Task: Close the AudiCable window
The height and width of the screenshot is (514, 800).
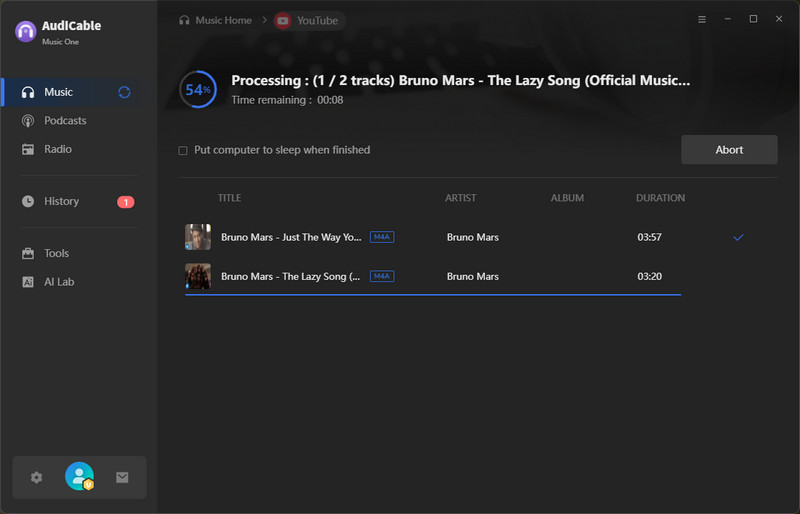Action: pos(779,19)
